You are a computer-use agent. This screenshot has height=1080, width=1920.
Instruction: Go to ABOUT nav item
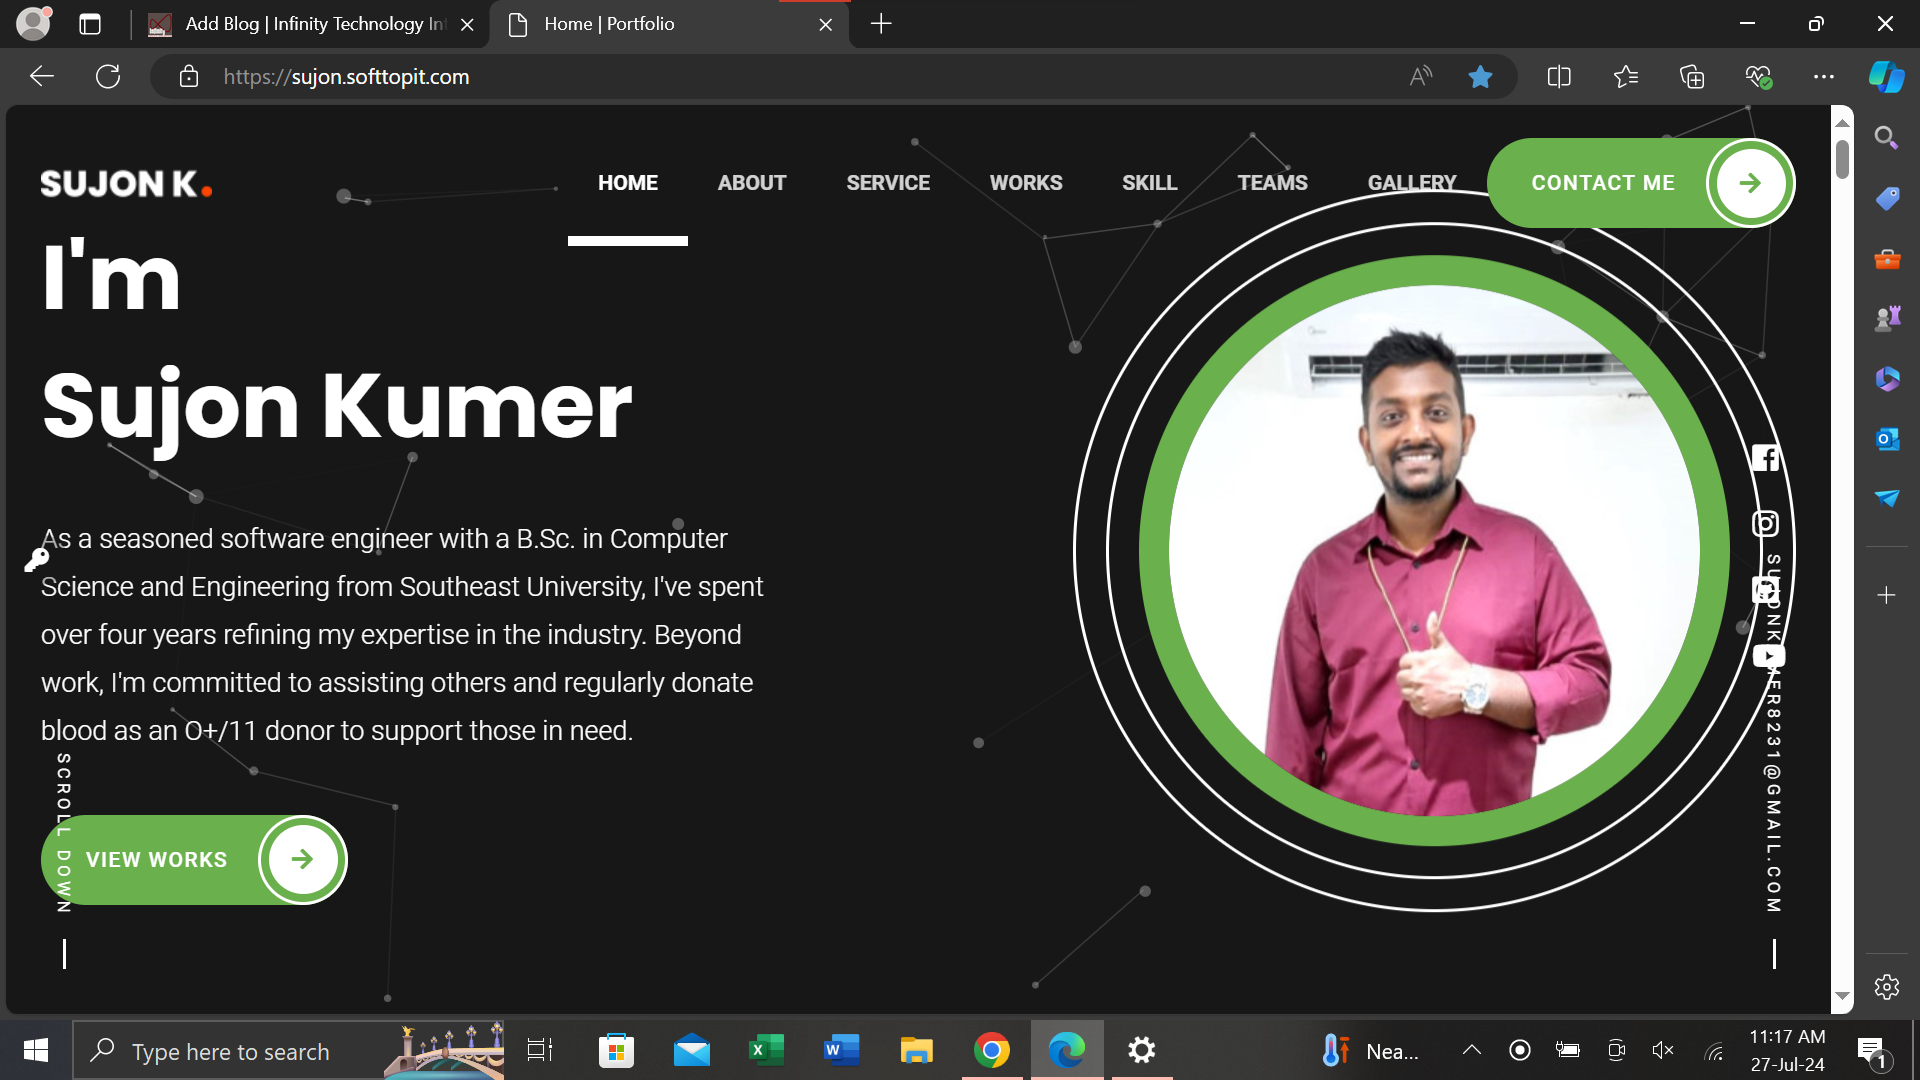coord(752,183)
